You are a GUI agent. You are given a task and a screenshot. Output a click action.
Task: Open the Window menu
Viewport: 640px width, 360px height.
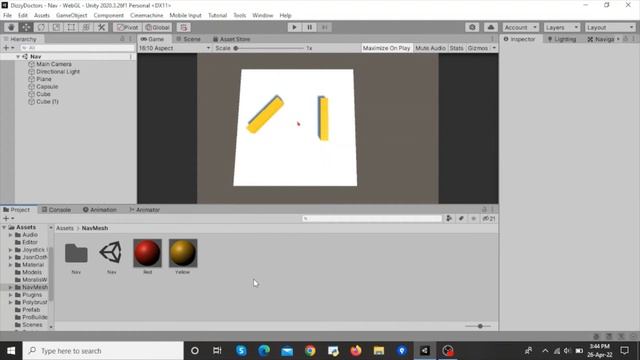coord(262,16)
